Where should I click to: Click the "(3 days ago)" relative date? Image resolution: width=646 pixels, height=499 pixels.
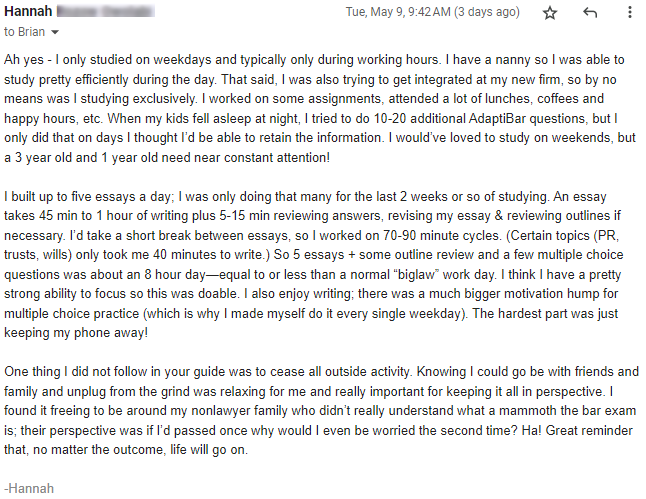click(487, 12)
